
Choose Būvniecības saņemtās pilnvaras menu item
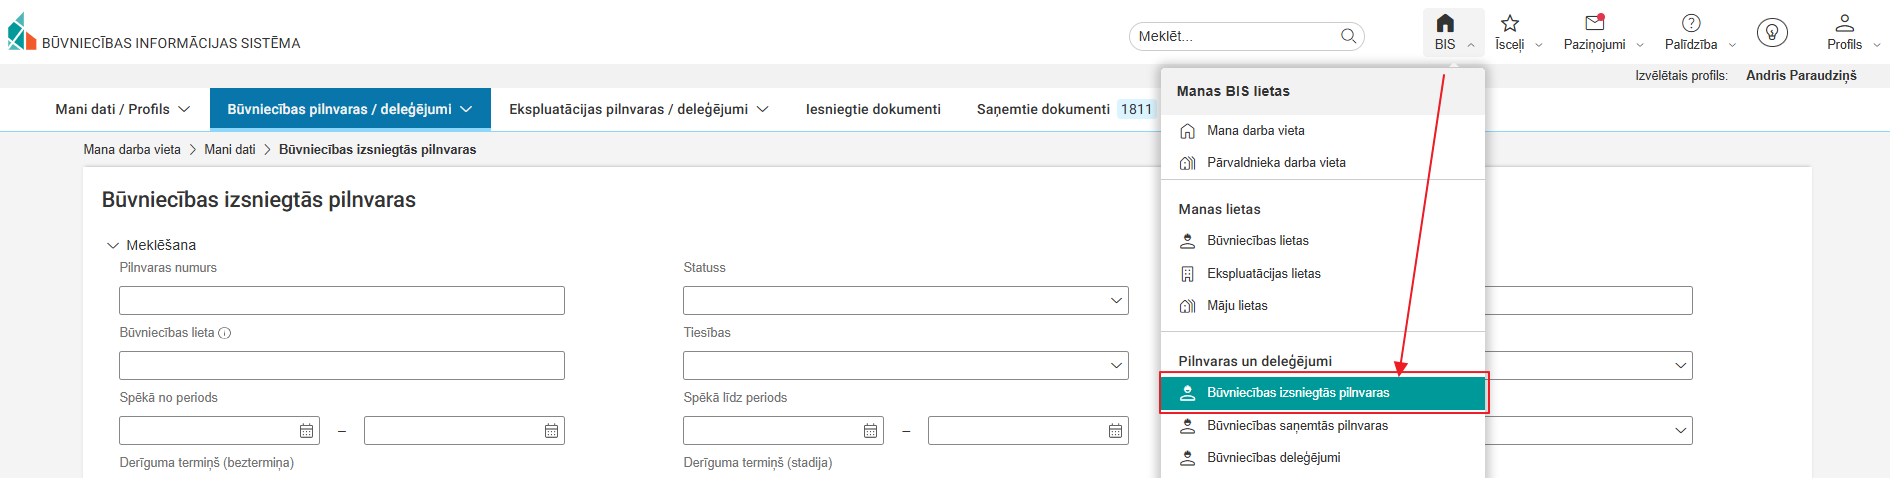tap(1297, 426)
